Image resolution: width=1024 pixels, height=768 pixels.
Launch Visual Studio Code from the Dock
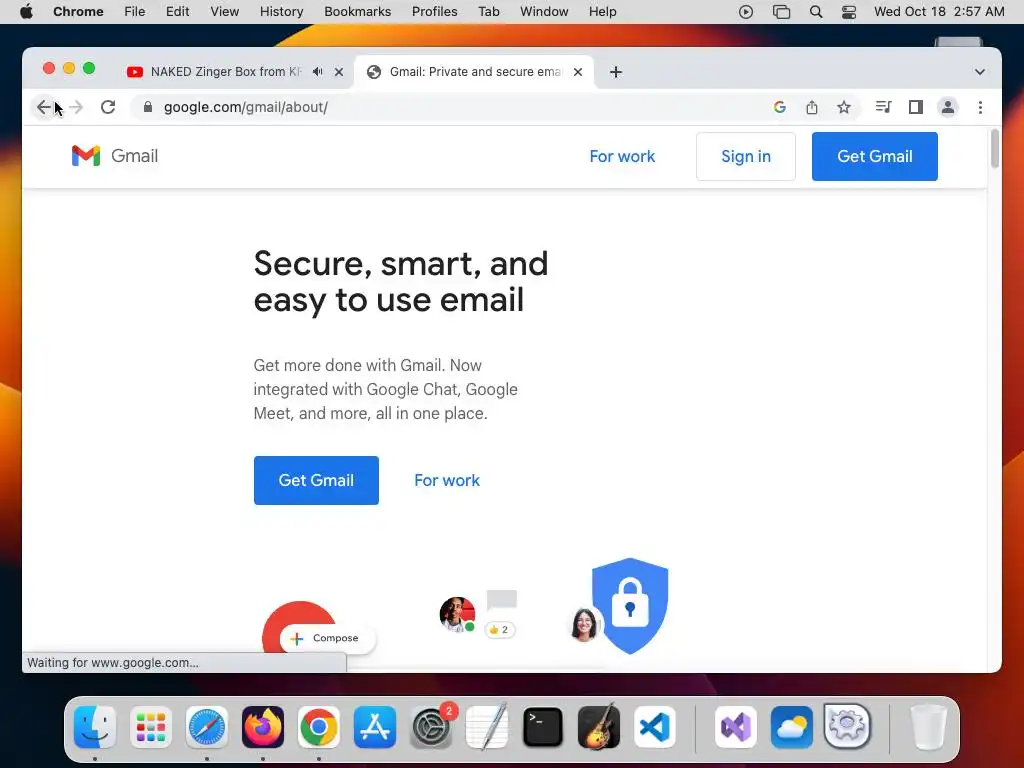655,728
